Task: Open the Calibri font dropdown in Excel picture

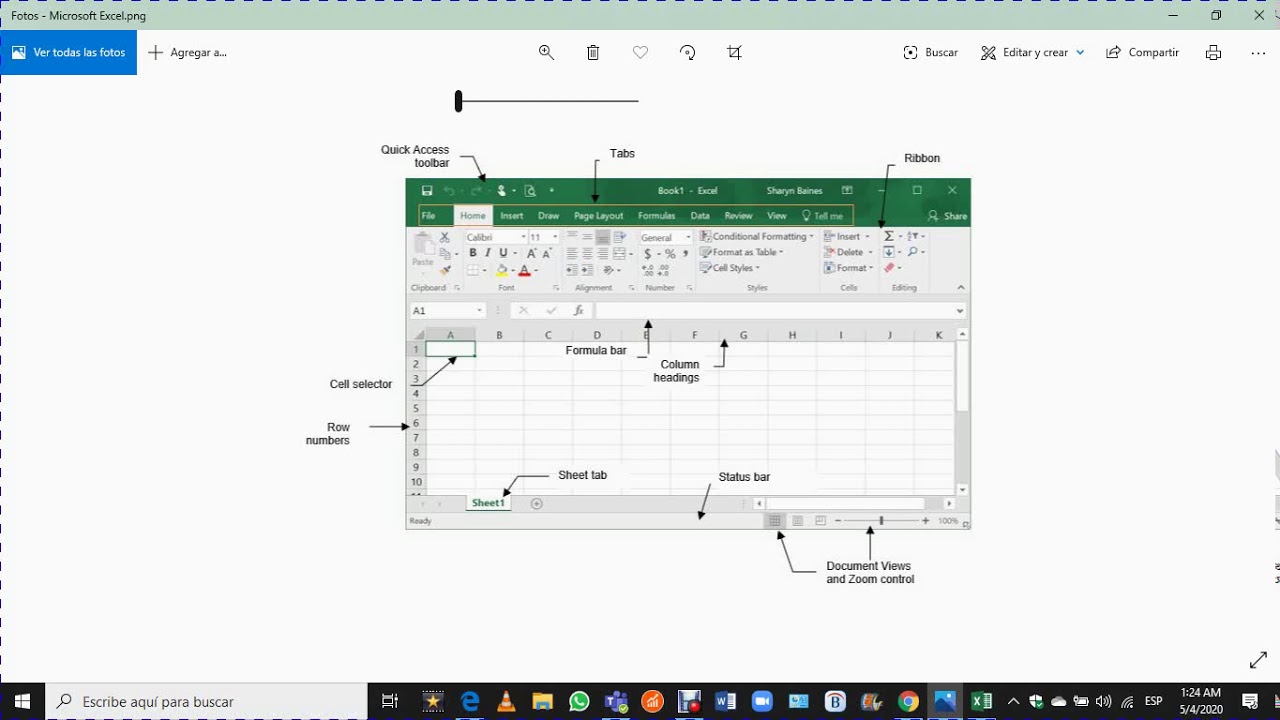Action: (523, 237)
